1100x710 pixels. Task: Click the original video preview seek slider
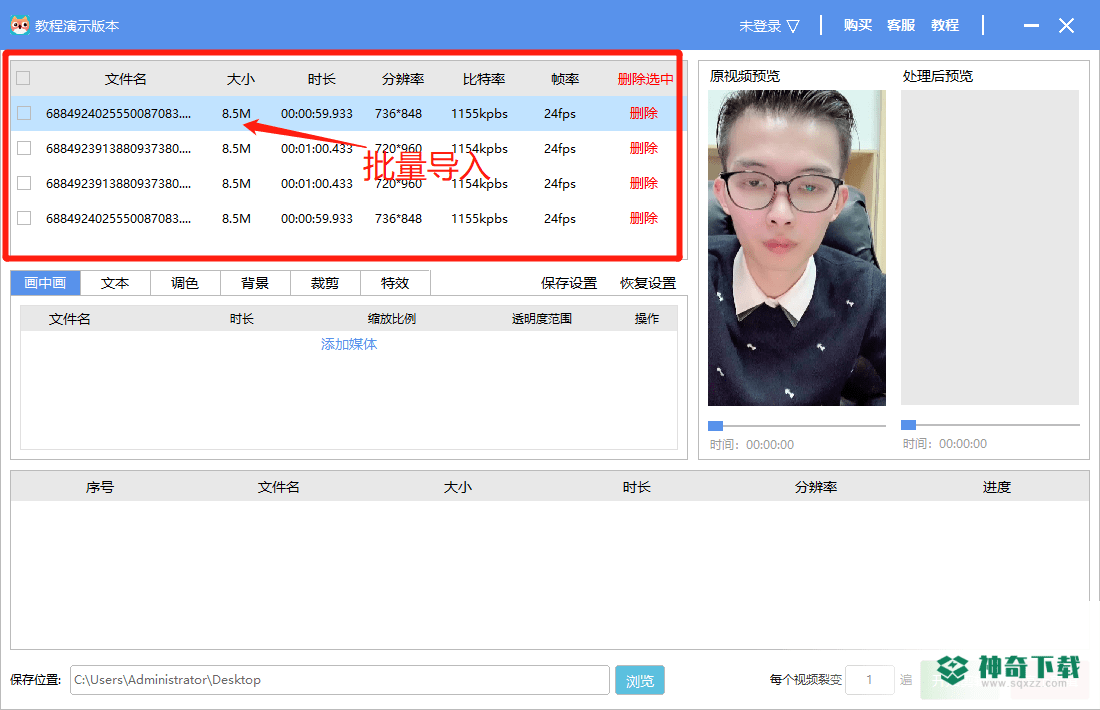point(797,425)
